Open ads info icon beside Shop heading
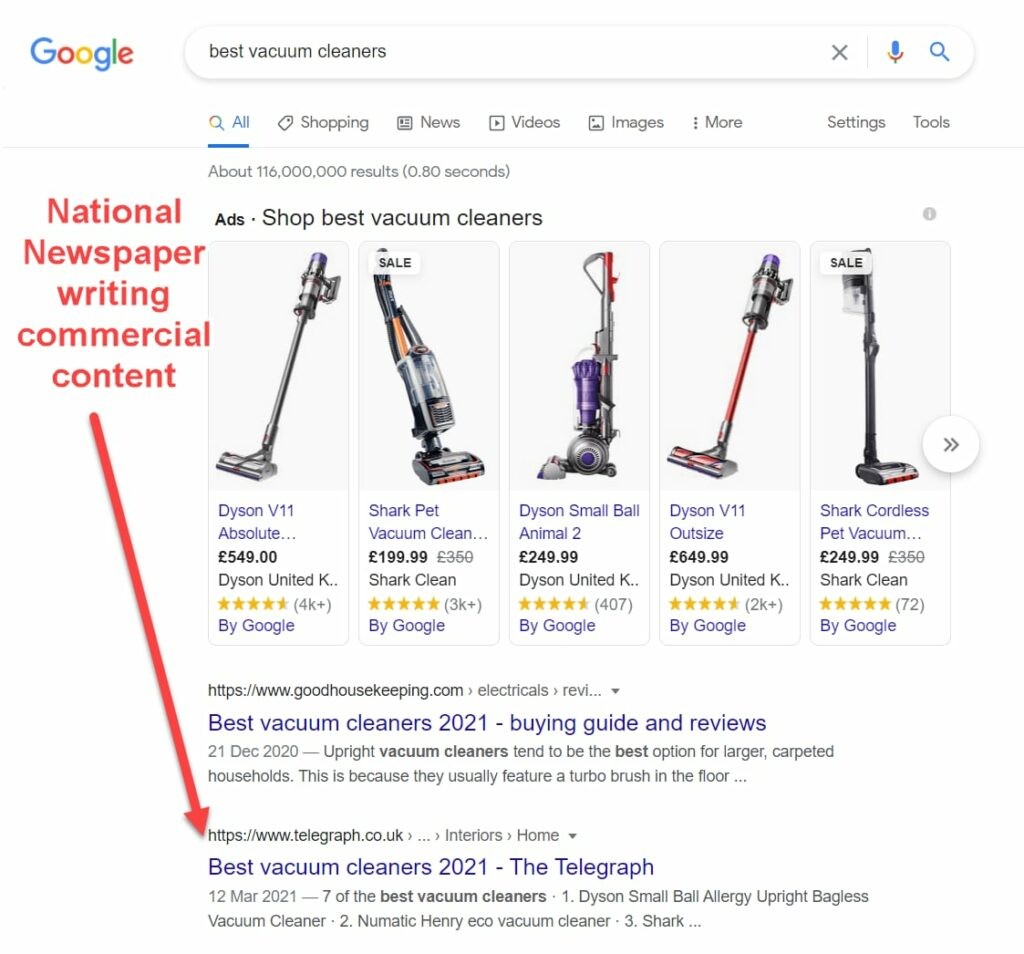 (x=929, y=214)
